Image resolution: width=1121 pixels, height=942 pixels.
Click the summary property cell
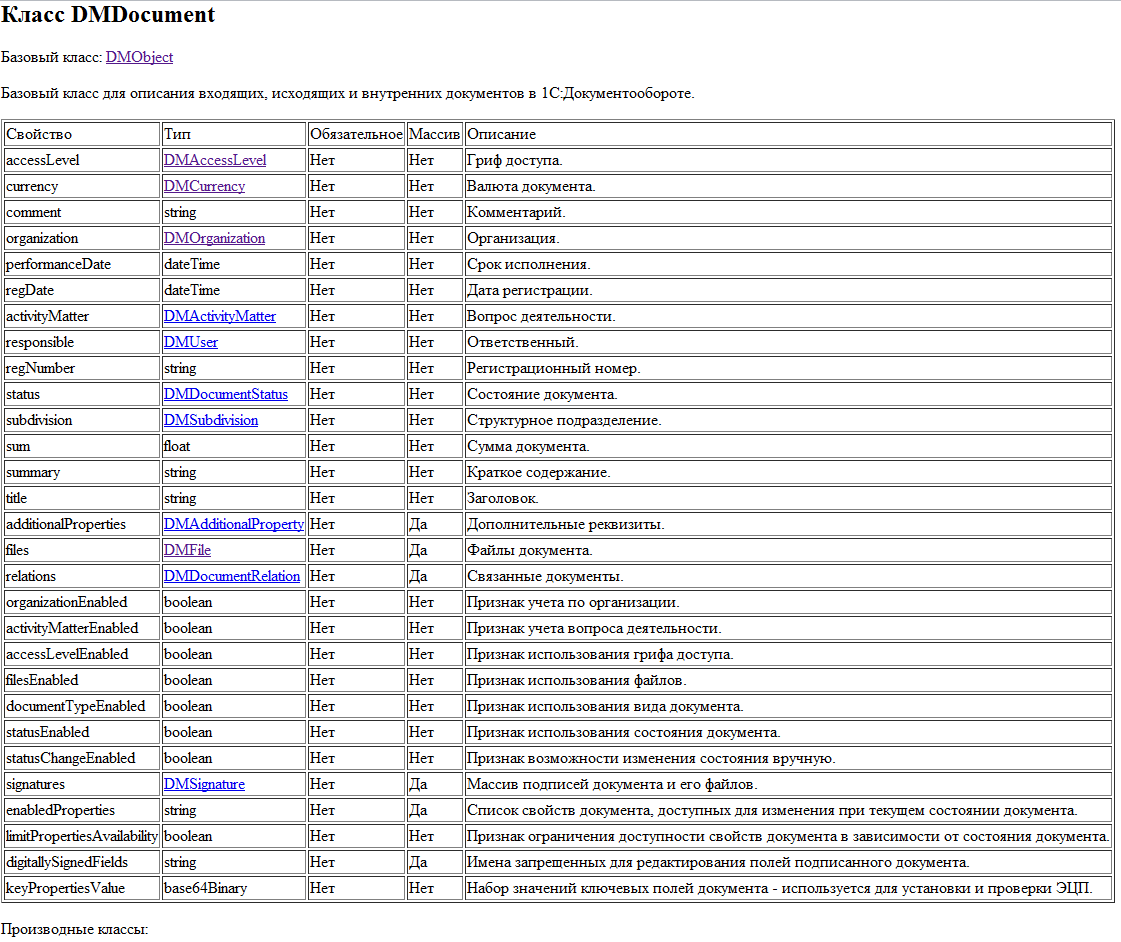[x=82, y=472]
